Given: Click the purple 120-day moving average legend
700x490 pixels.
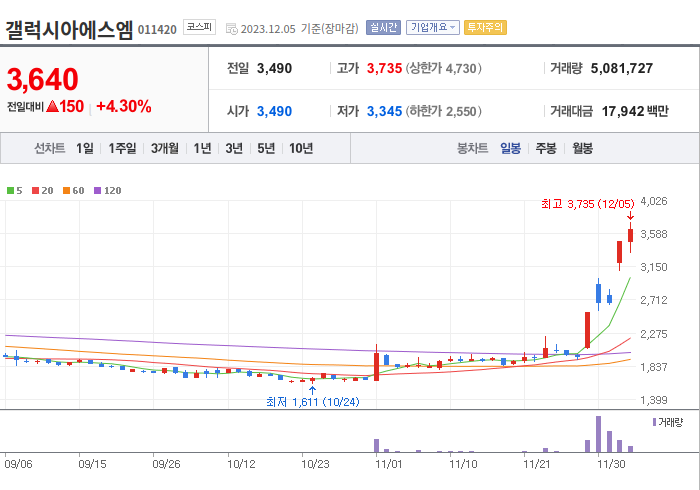Looking at the screenshot, I should [108, 191].
